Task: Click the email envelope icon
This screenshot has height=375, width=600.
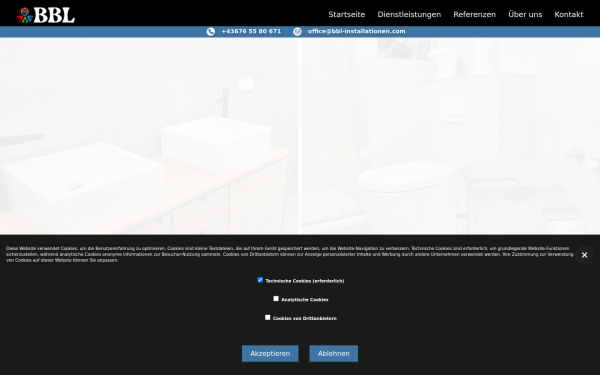Action: click(297, 32)
